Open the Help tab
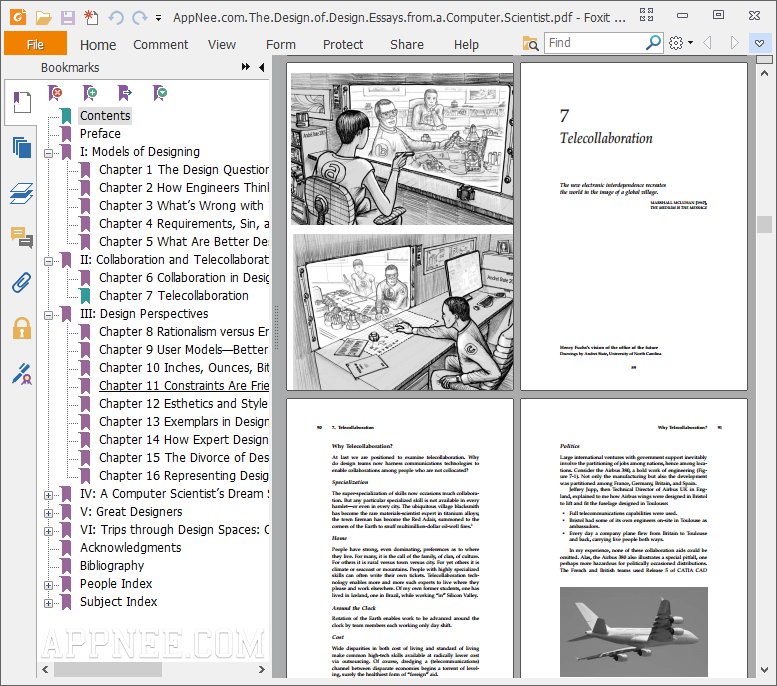Image resolution: width=777 pixels, height=686 pixels. pyautogui.click(x=466, y=45)
